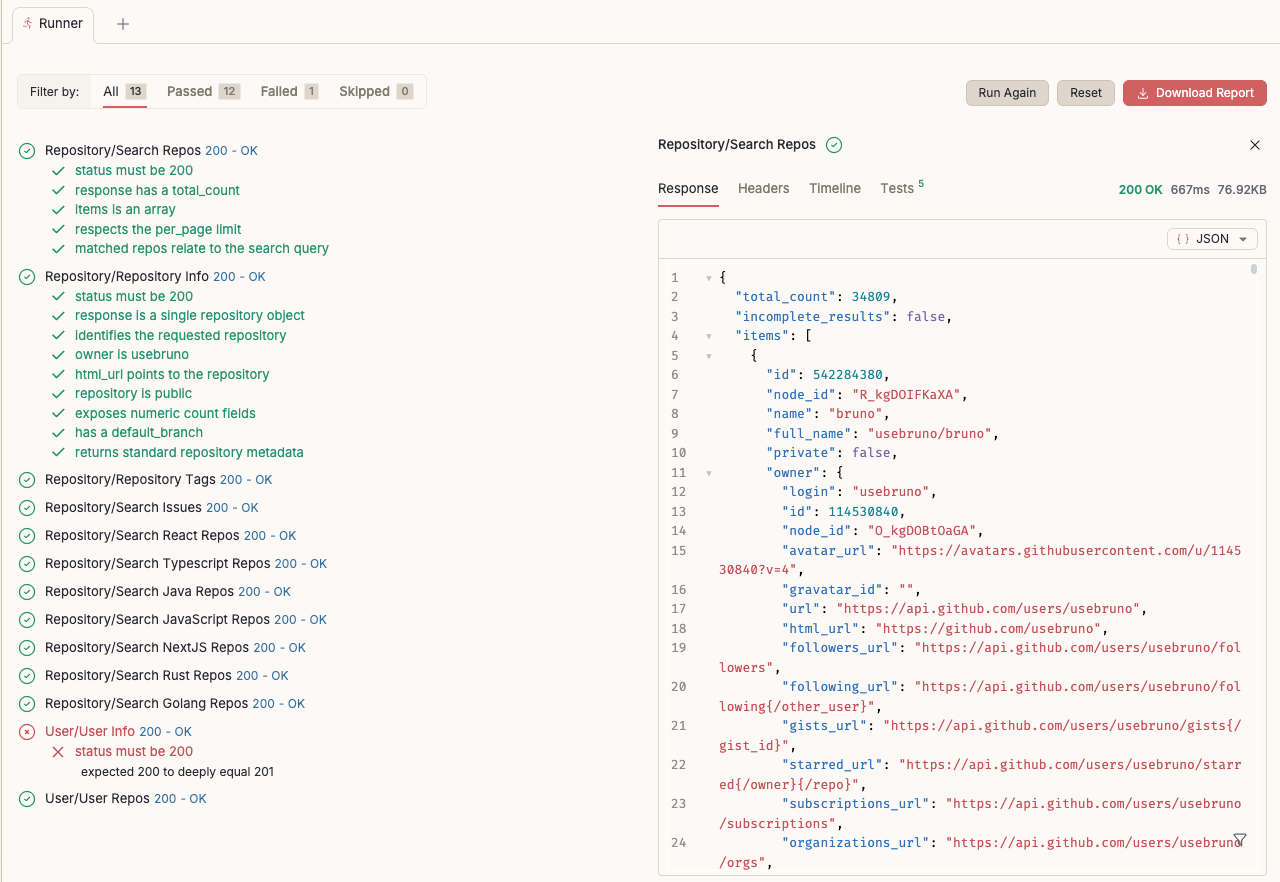The image size is (1280, 882).
Task: Click the runner icon in the Runner tab
Action: pyautogui.click(x=28, y=23)
